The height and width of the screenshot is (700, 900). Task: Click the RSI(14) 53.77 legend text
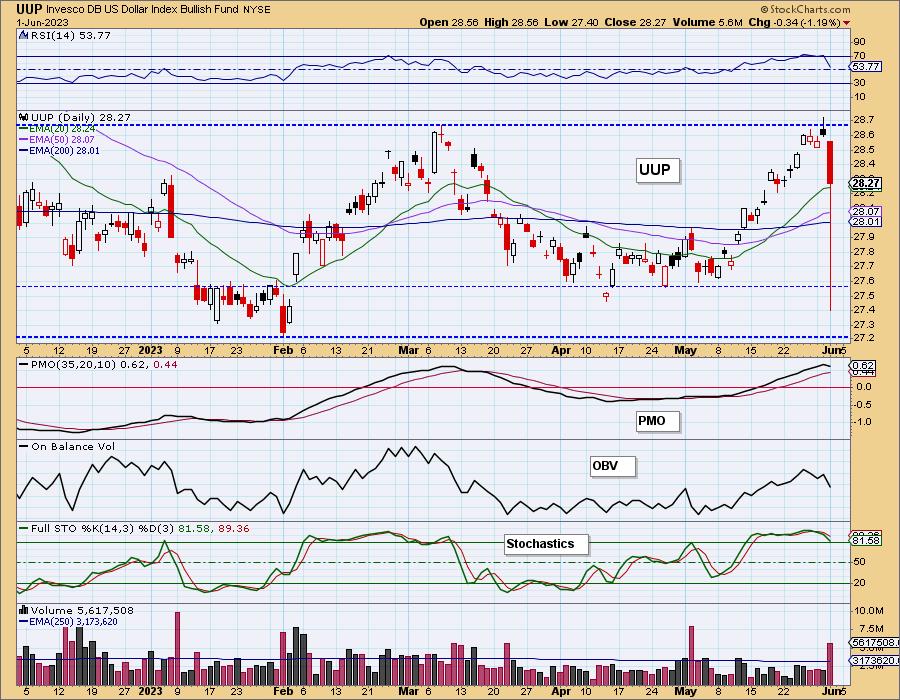point(71,35)
